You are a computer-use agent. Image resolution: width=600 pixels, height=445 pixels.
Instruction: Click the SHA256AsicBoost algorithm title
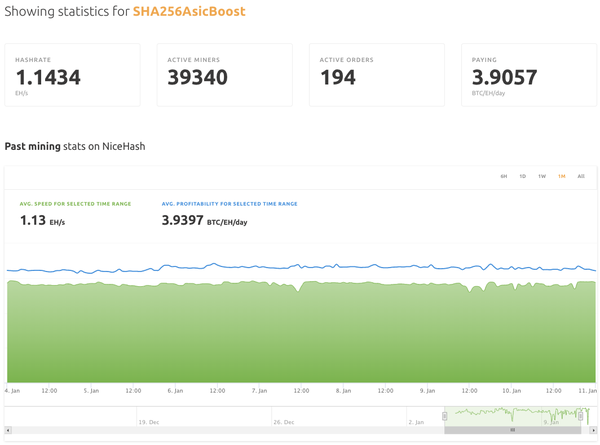pyautogui.click(x=189, y=12)
